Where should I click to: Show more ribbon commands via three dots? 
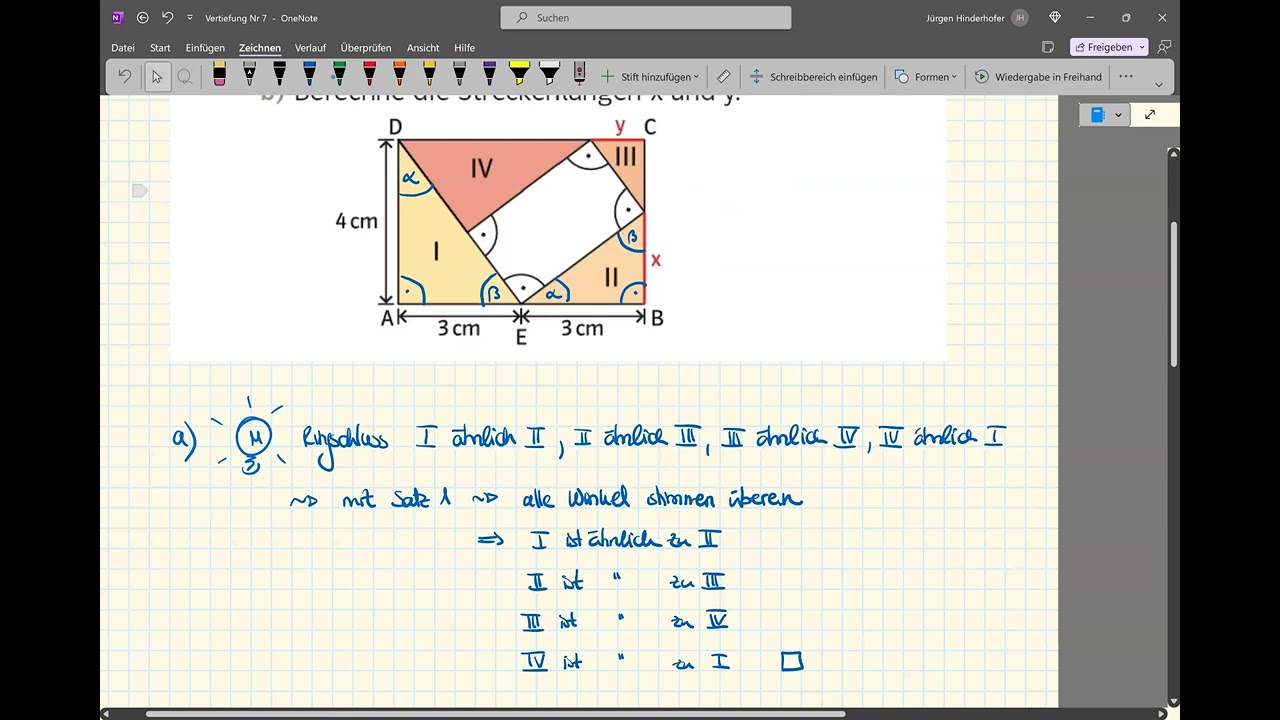coord(1126,76)
